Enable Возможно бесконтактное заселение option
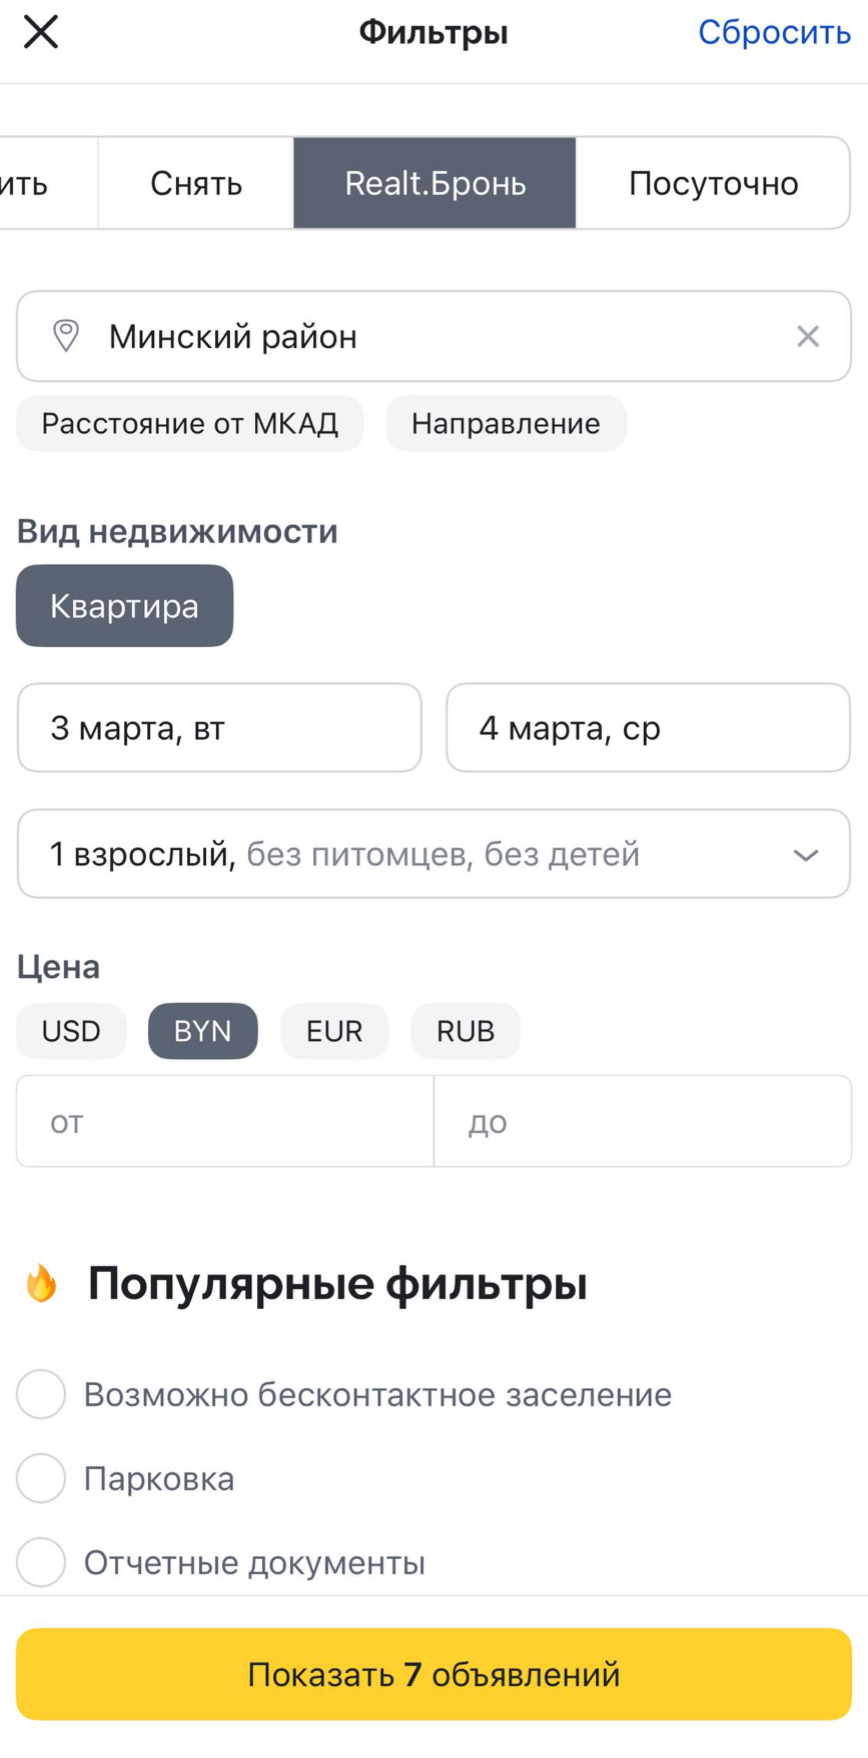 click(41, 1394)
